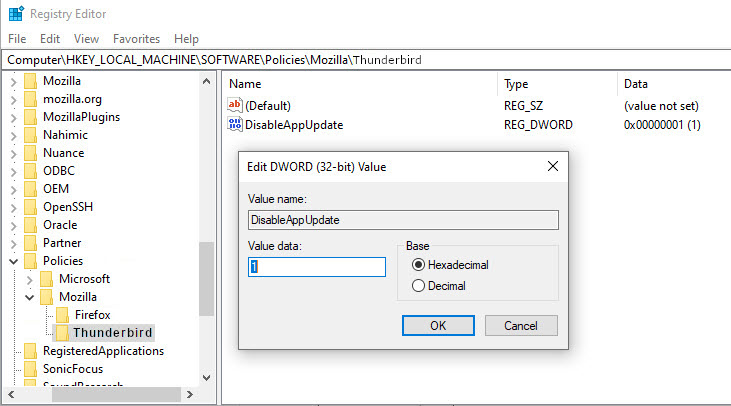This screenshot has width=731, height=406.
Task: Click the tree horizontal scroll right arrow
Action: pyautogui.click(x=189, y=394)
